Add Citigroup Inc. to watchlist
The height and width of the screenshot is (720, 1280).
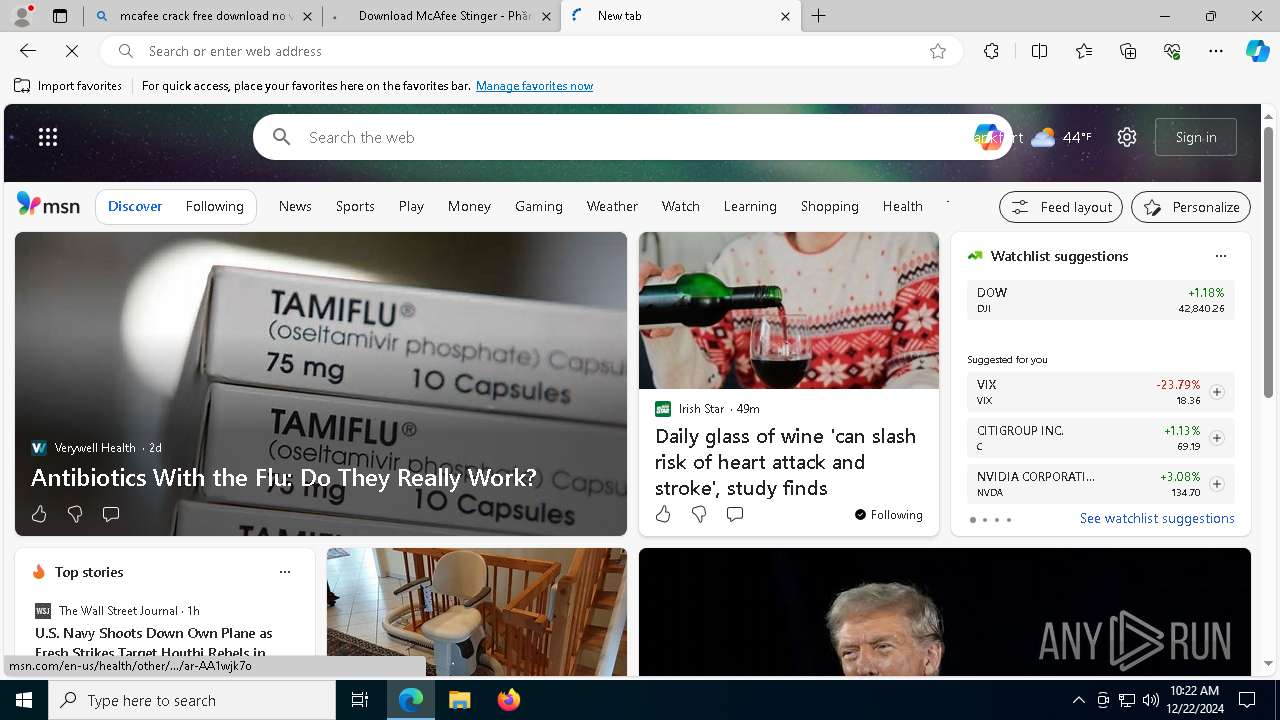point(1217,438)
